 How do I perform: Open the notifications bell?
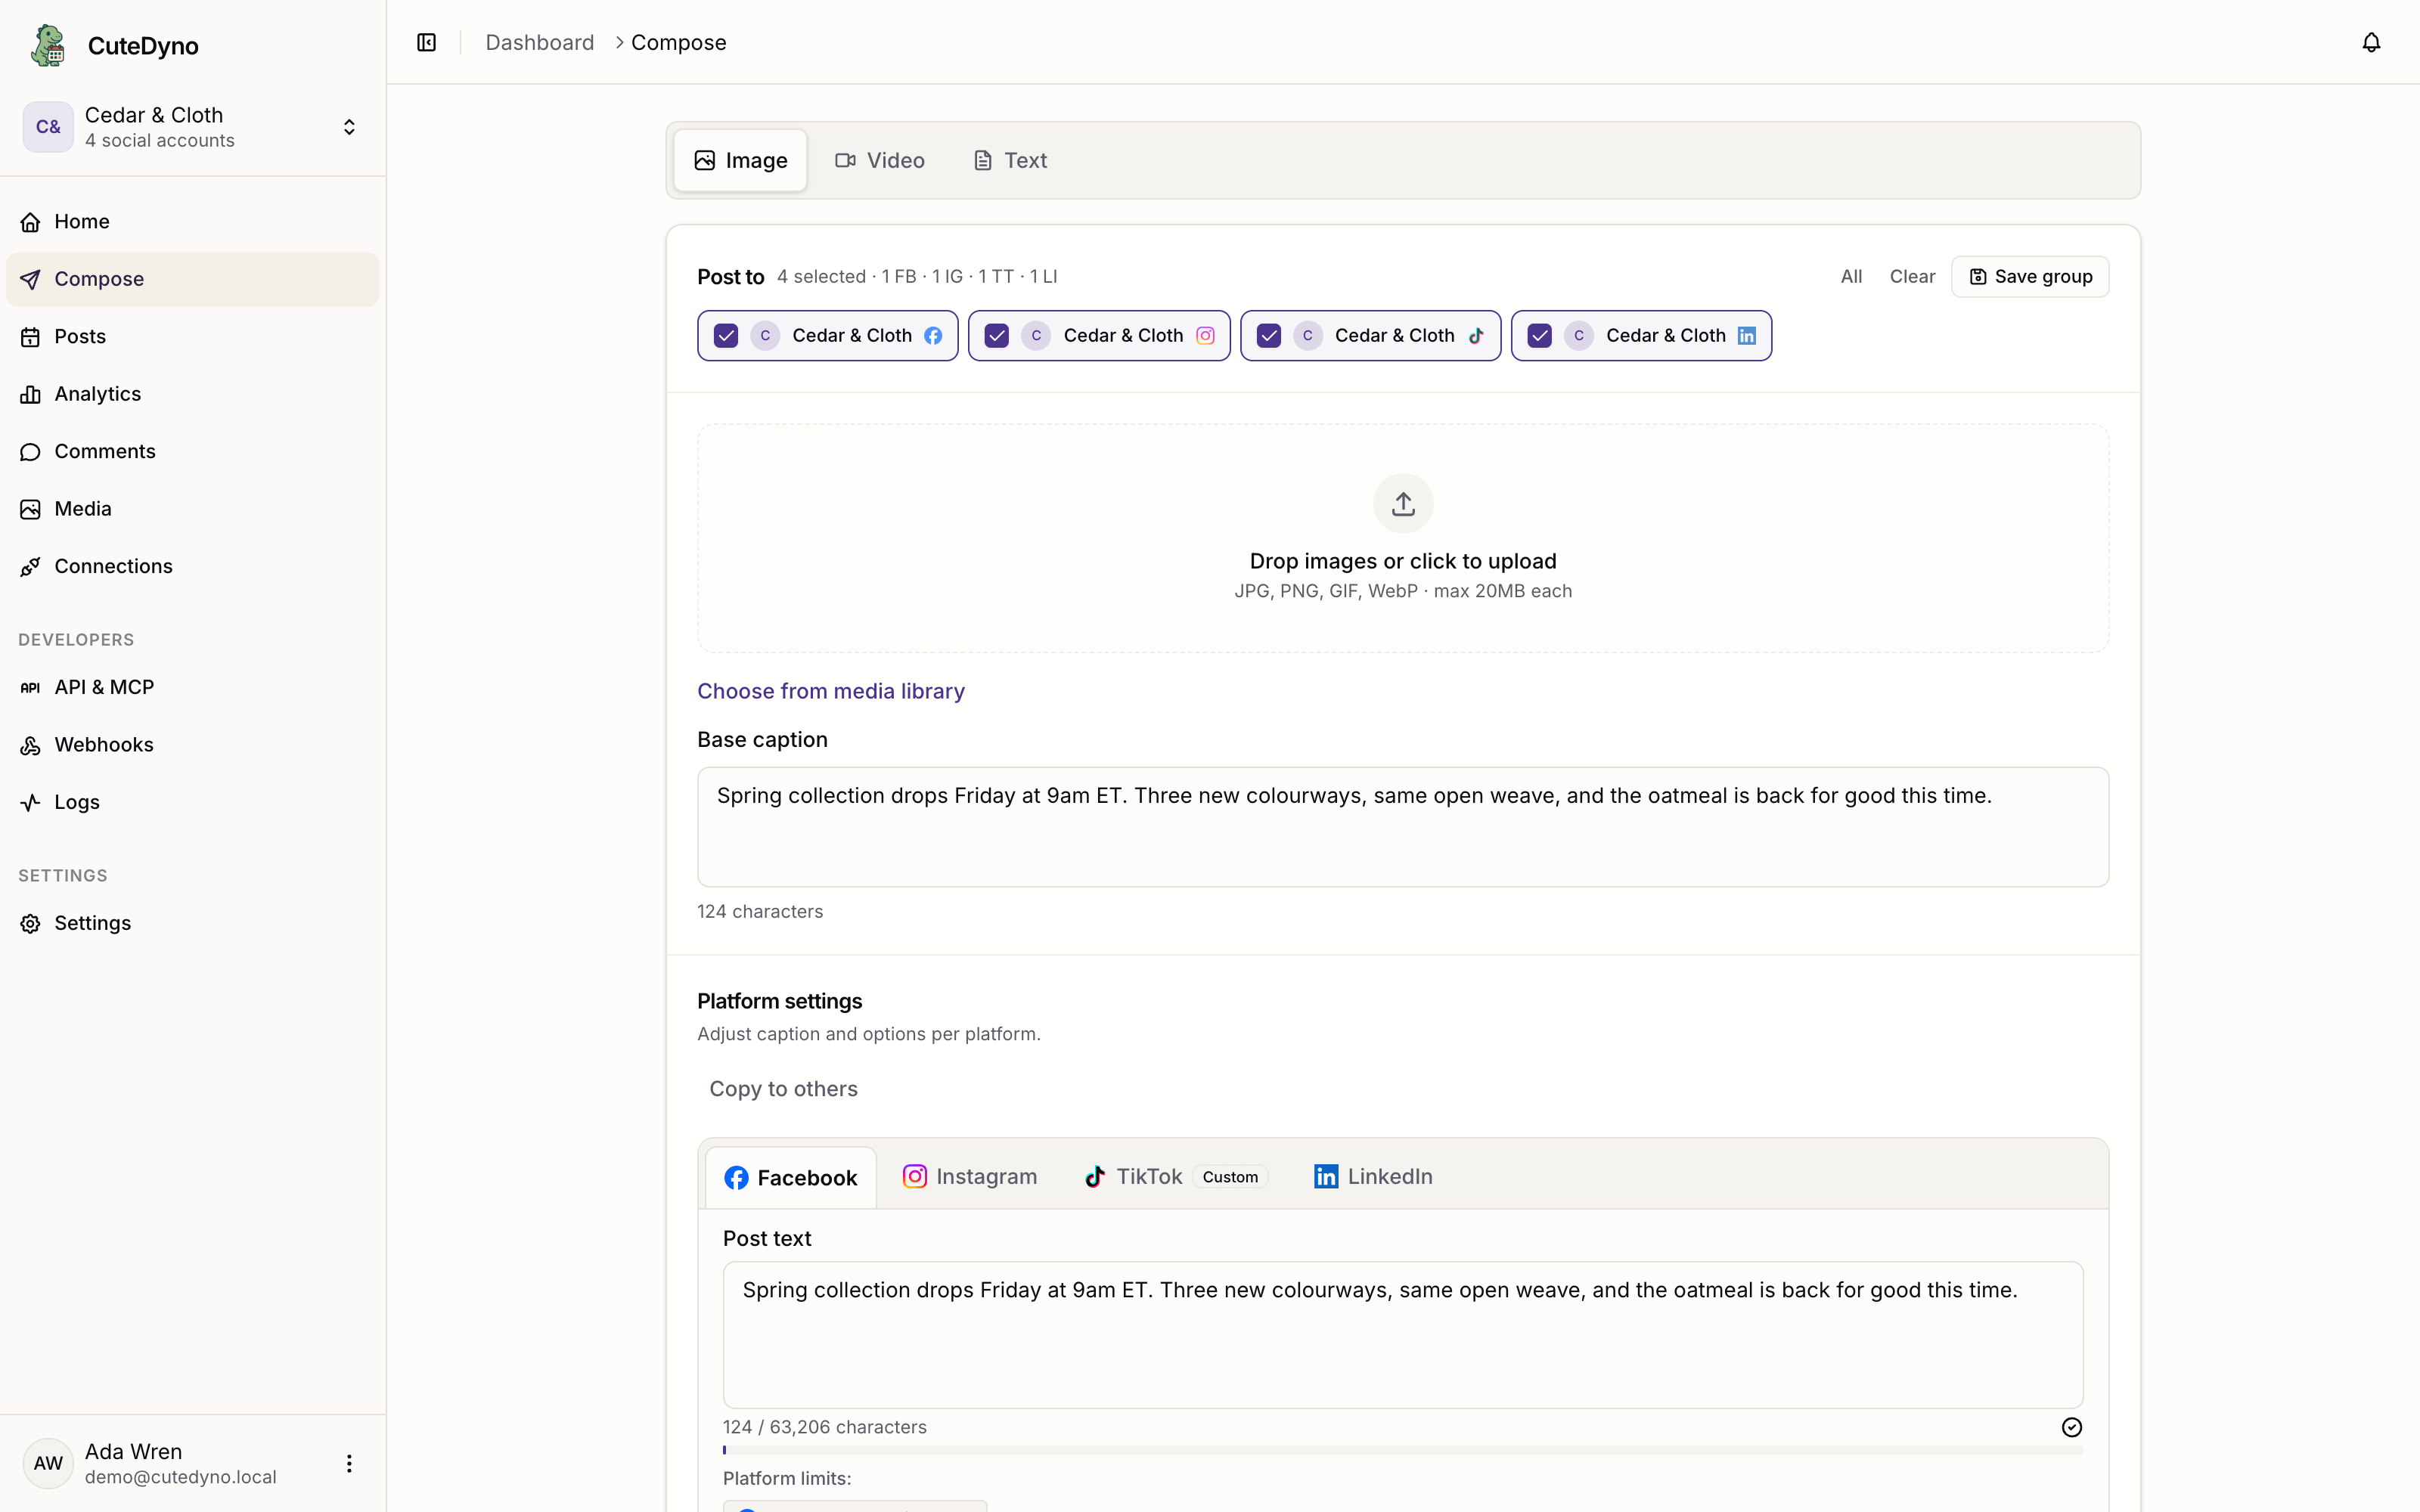coord(2371,42)
